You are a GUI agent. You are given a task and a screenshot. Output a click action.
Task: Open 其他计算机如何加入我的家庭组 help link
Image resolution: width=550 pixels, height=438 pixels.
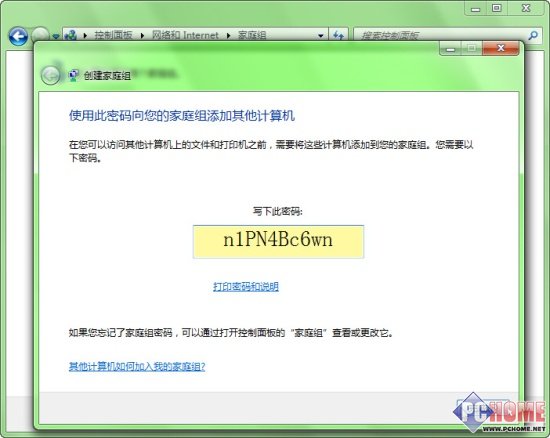tap(137, 366)
